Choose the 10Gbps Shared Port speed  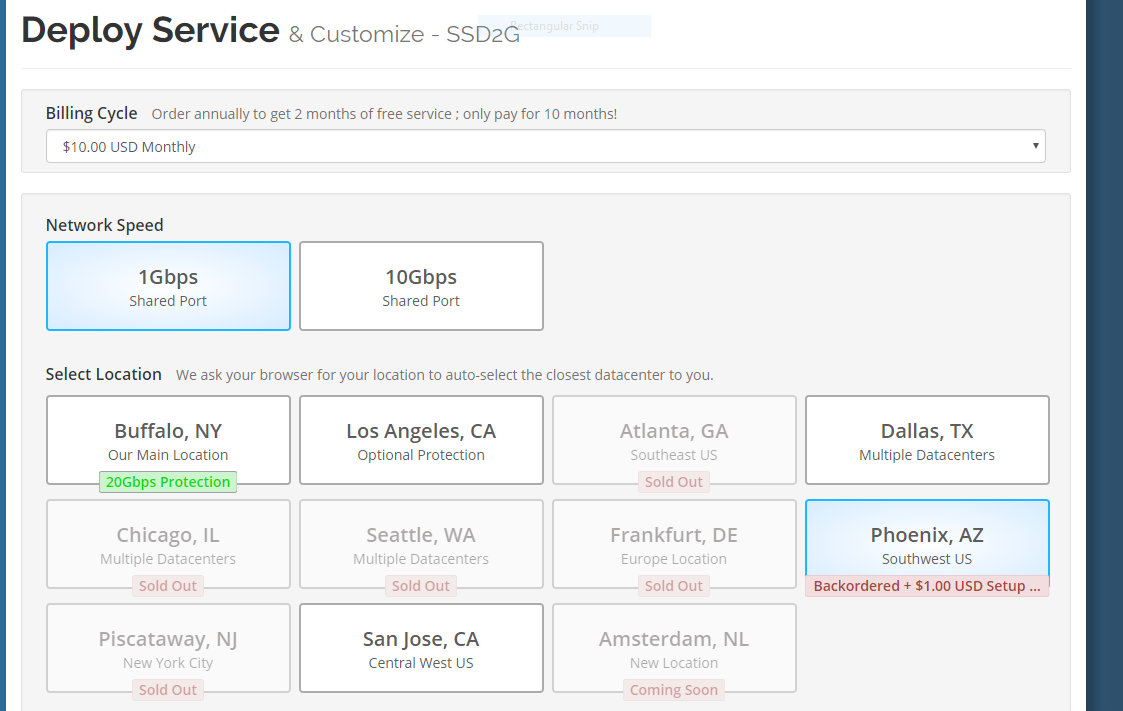(421, 286)
